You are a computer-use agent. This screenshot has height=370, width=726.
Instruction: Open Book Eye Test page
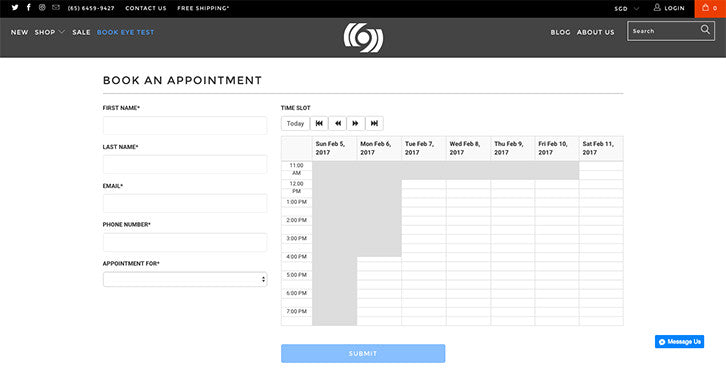point(125,32)
